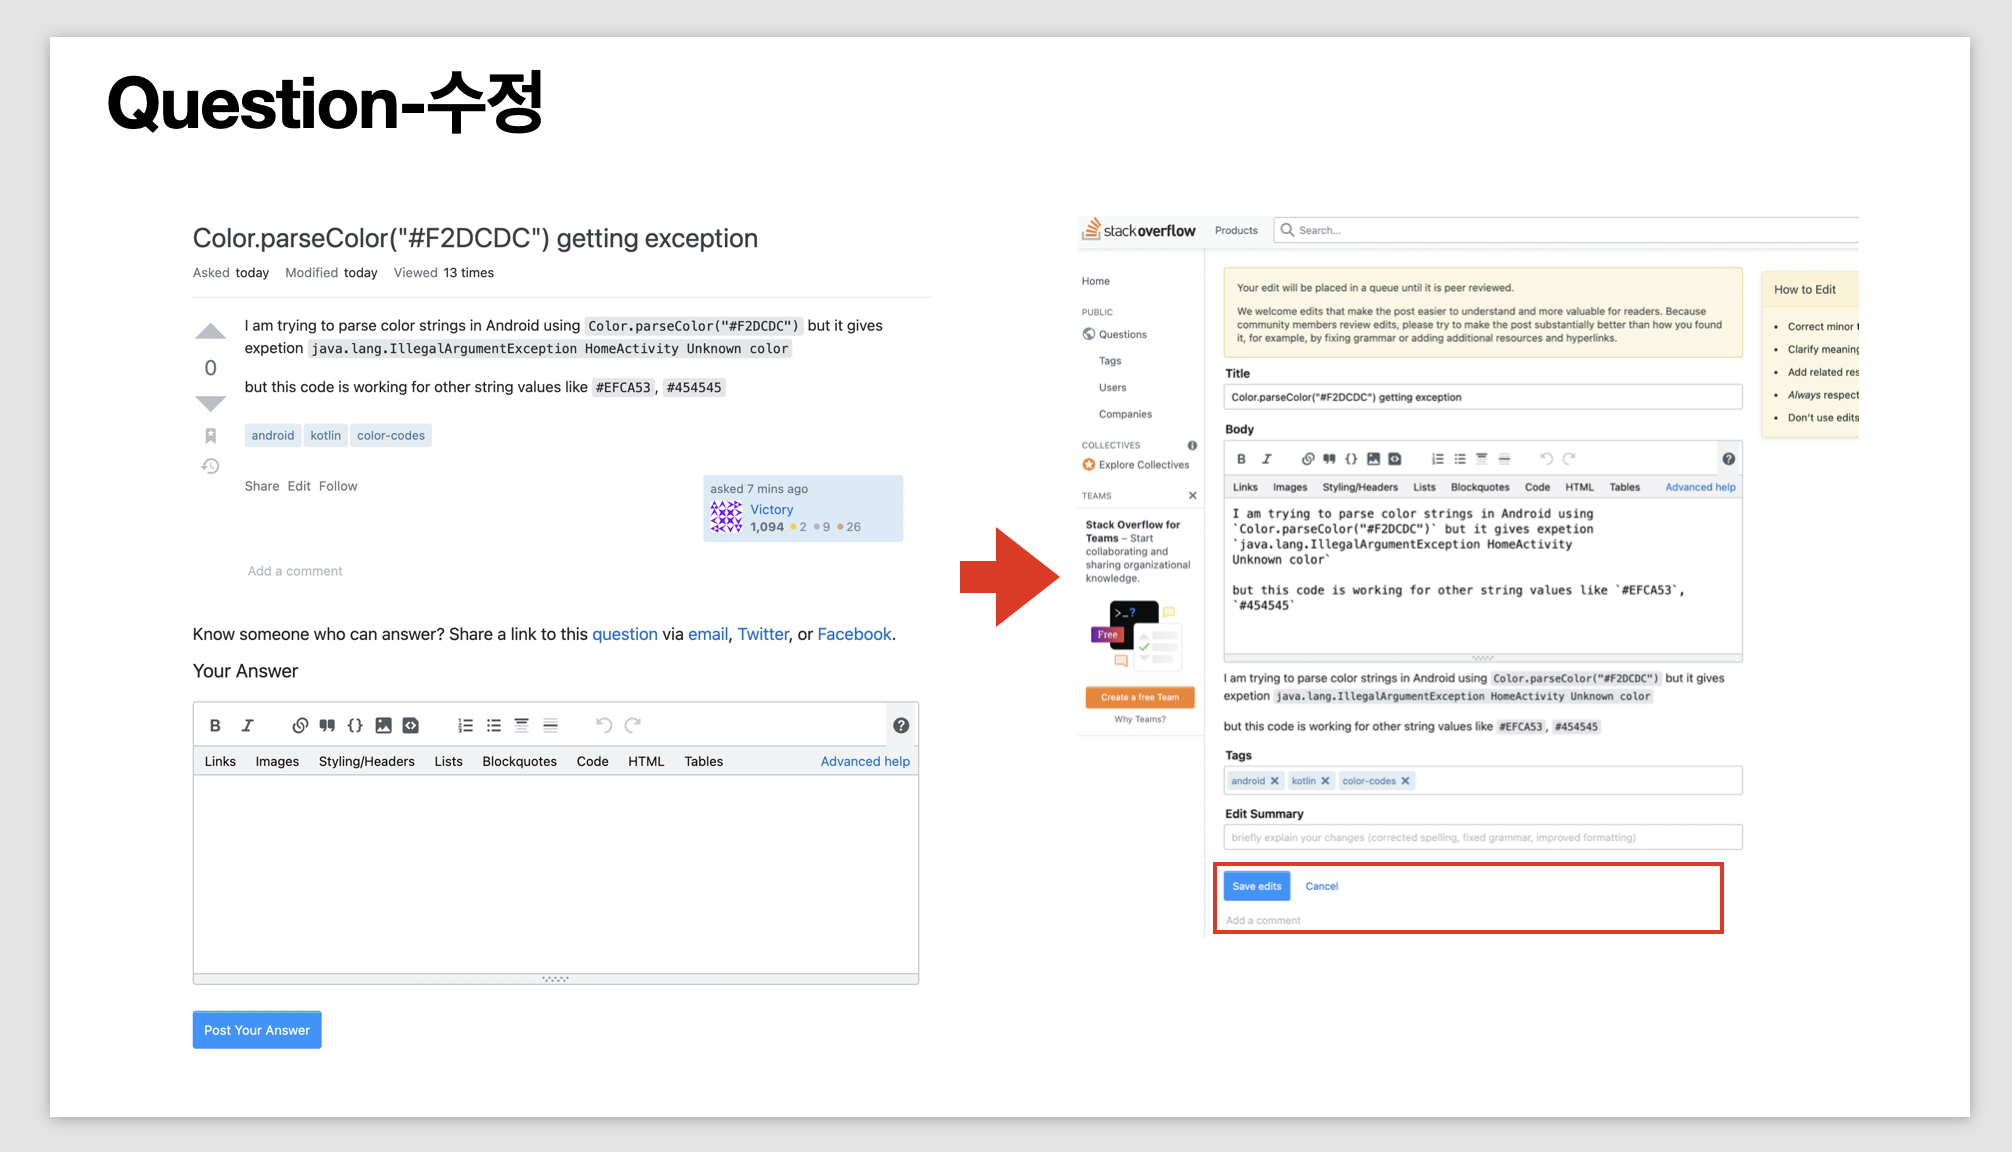This screenshot has height=1152, width=2012.
Task: Cancel the question edit
Action: (x=1321, y=886)
